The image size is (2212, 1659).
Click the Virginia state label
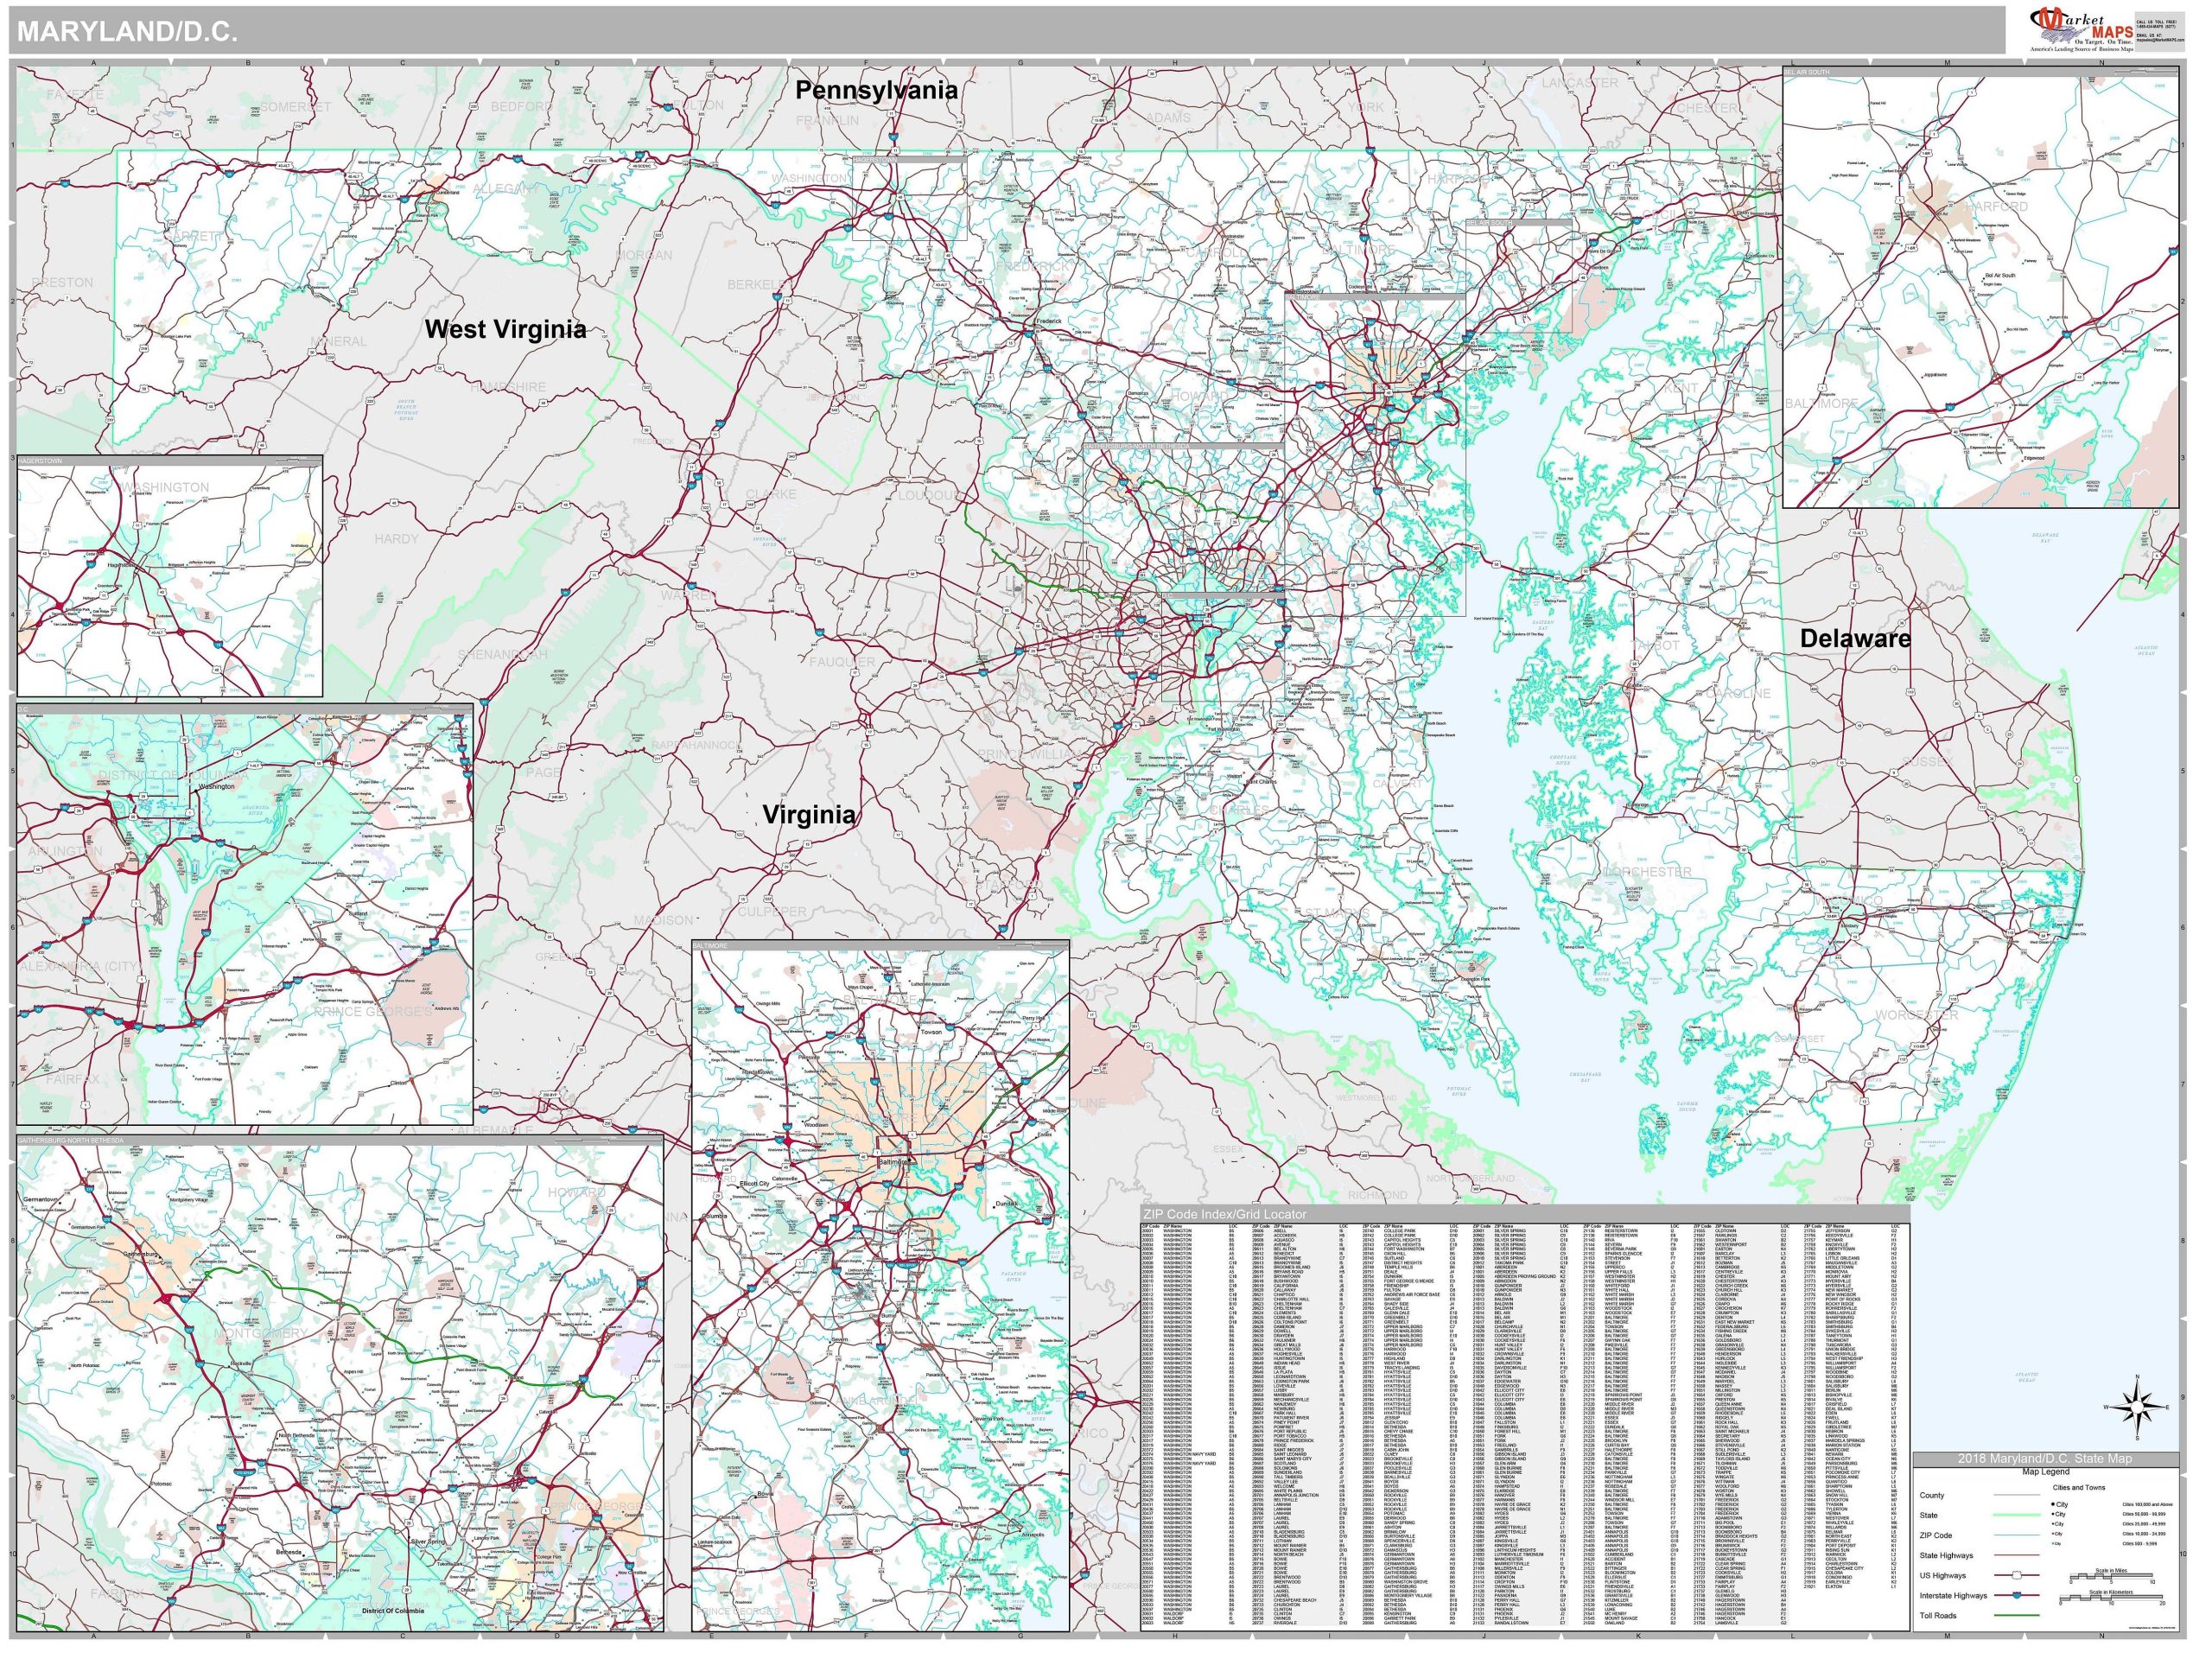click(809, 814)
